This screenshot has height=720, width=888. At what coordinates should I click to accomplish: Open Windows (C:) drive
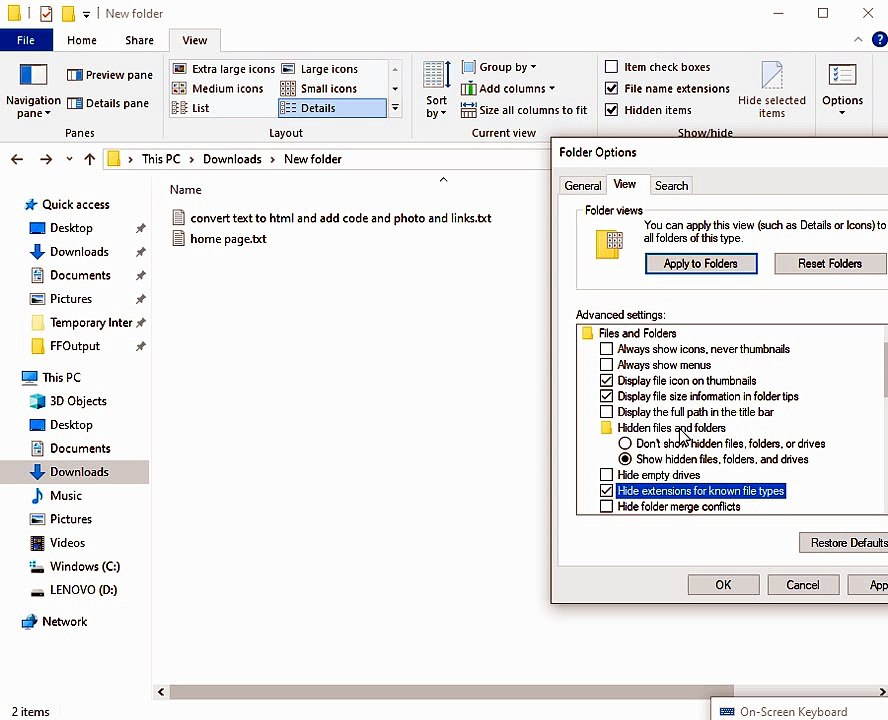pyautogui.click(x=75, y=566)
